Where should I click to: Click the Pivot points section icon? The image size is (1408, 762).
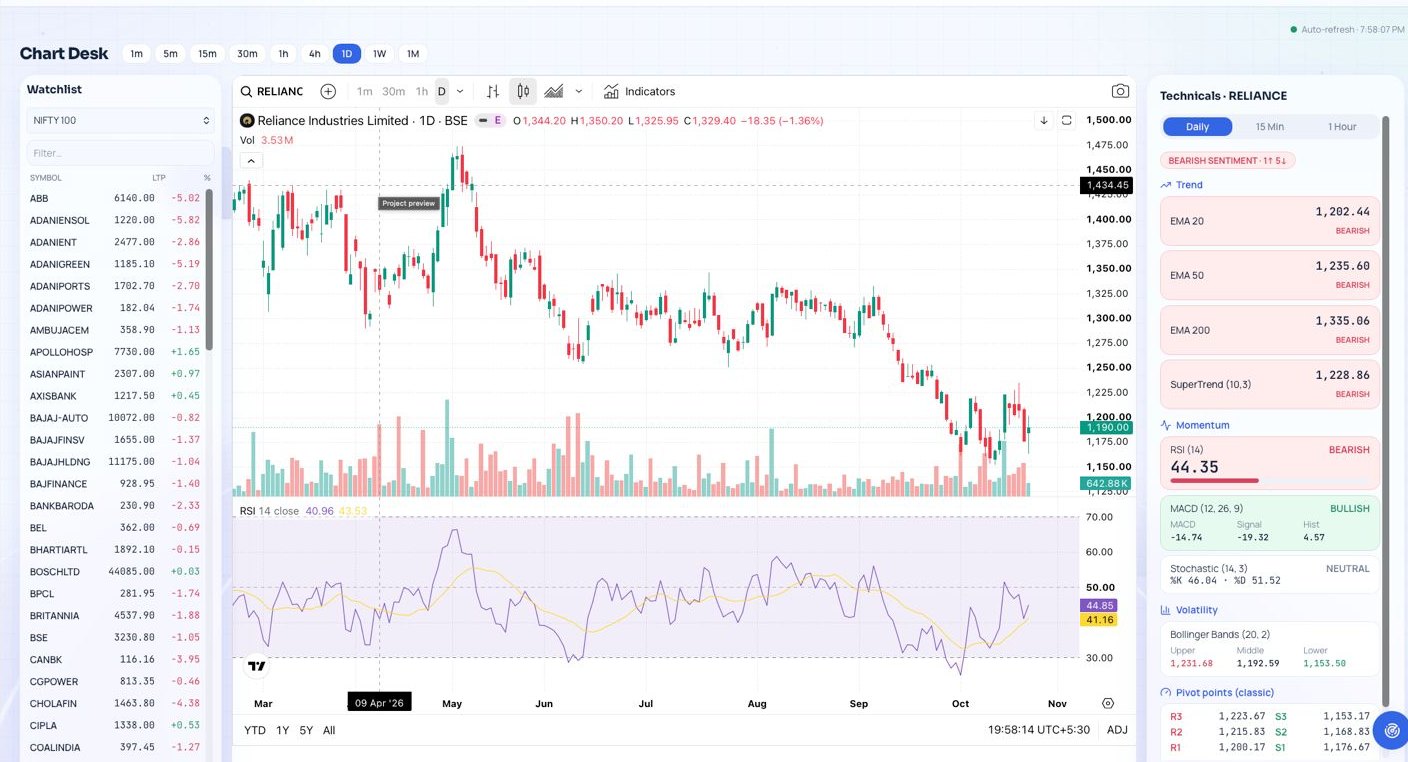[x=1166, y=693]
